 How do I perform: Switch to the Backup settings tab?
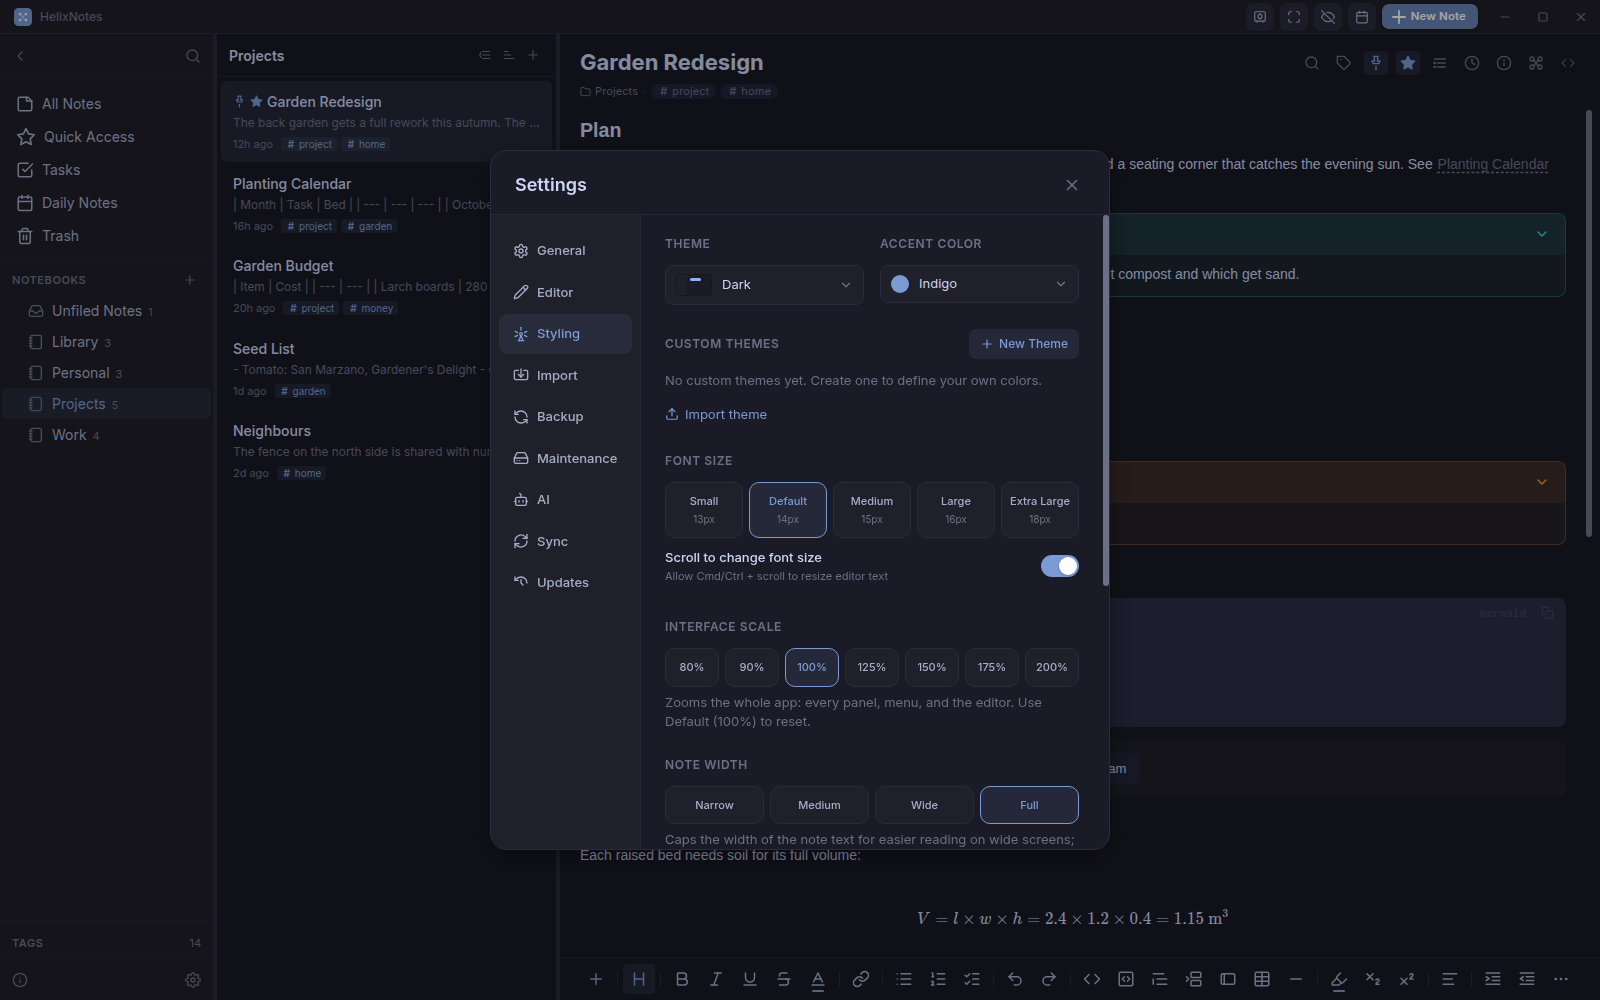(565, 417)
